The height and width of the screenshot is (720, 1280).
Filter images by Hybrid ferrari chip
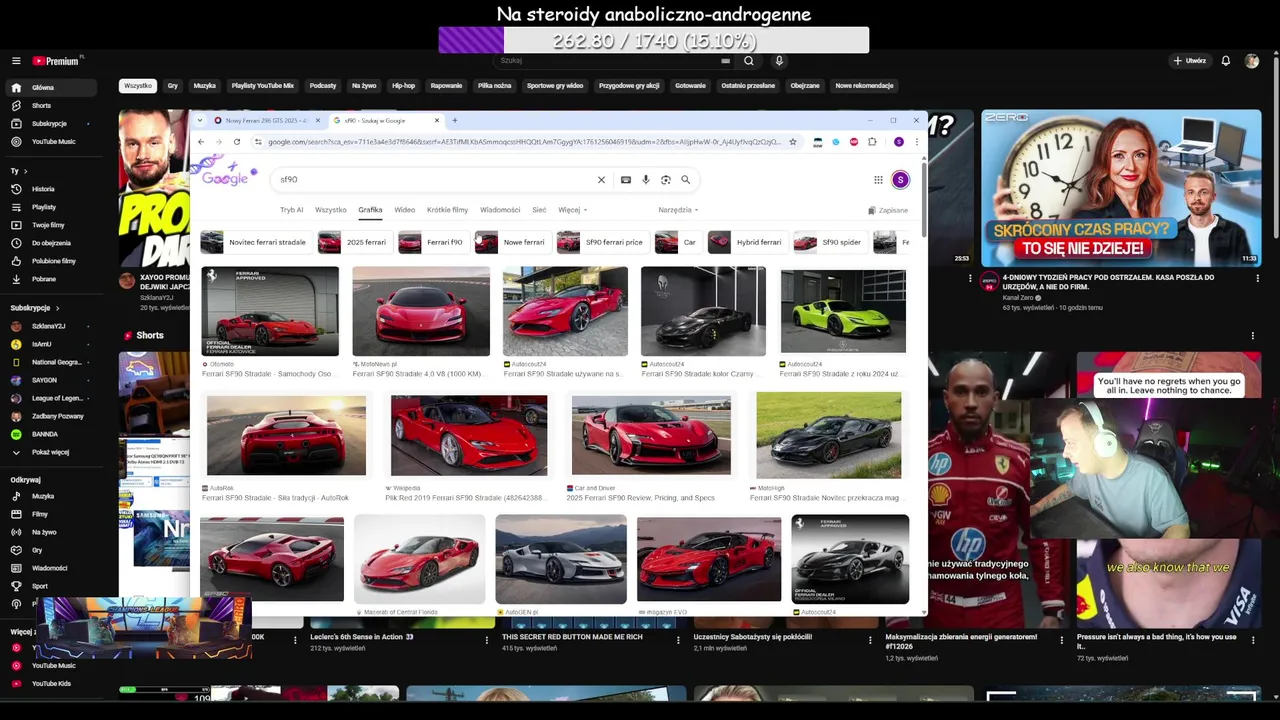(748, 242)
